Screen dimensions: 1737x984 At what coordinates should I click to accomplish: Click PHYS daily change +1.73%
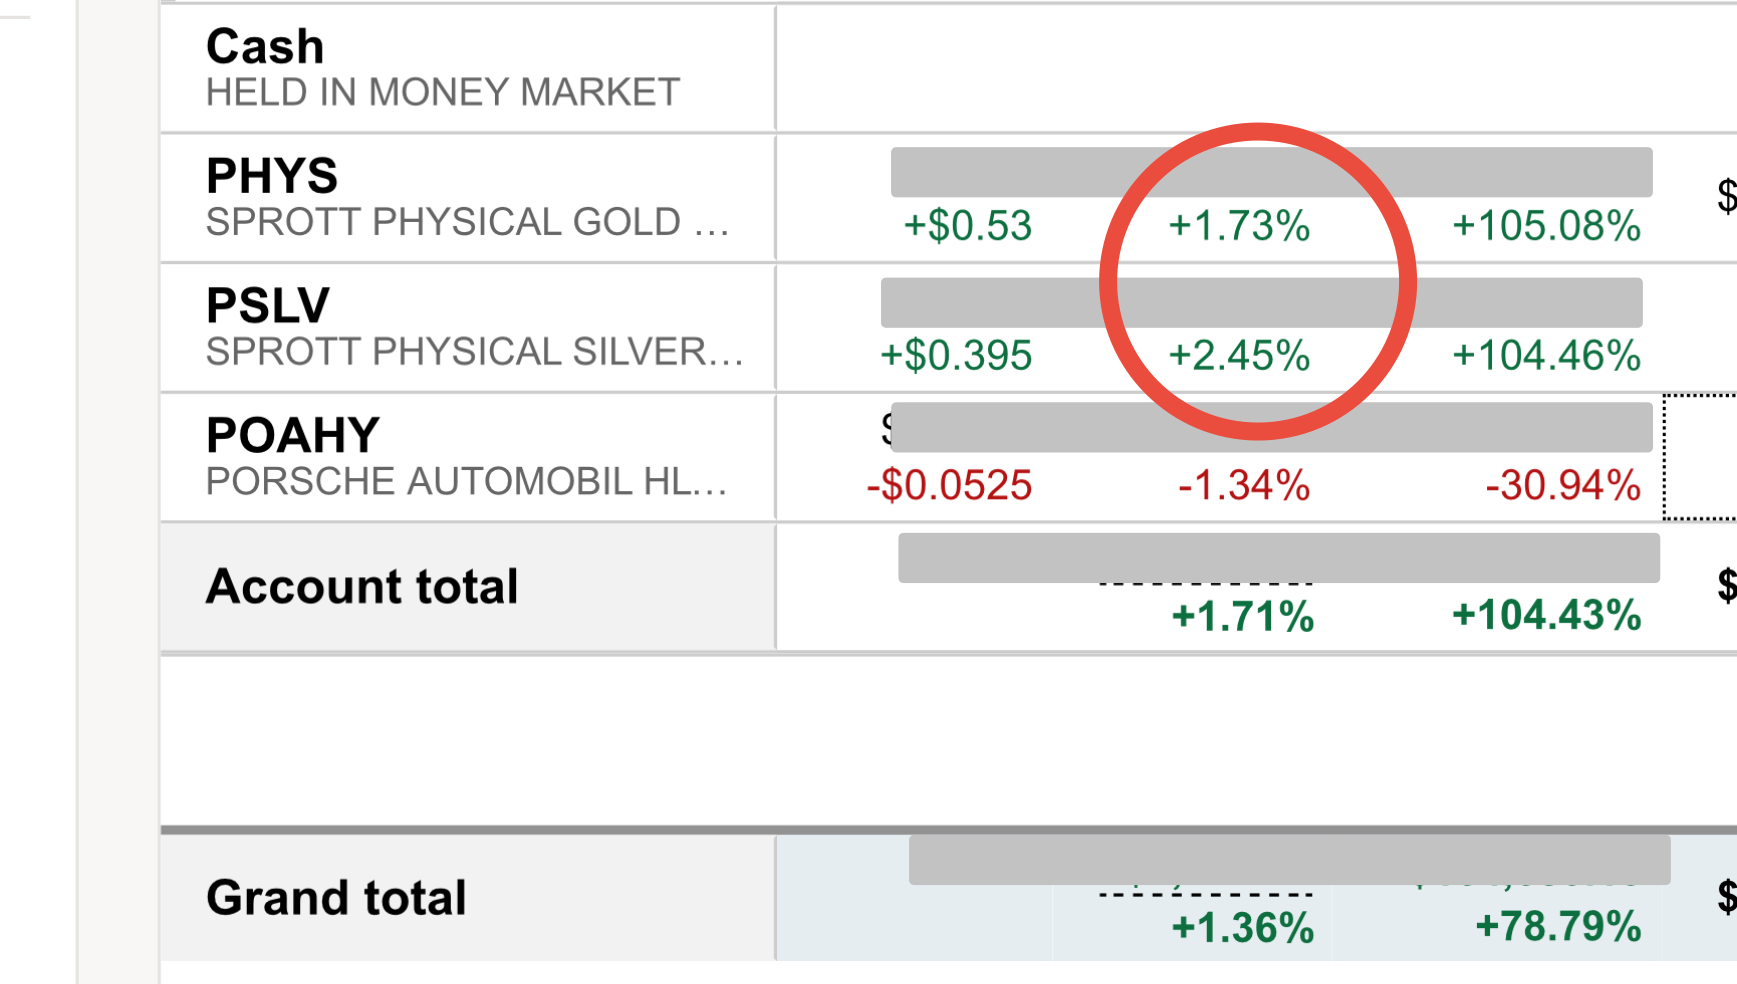point(1239,226)
